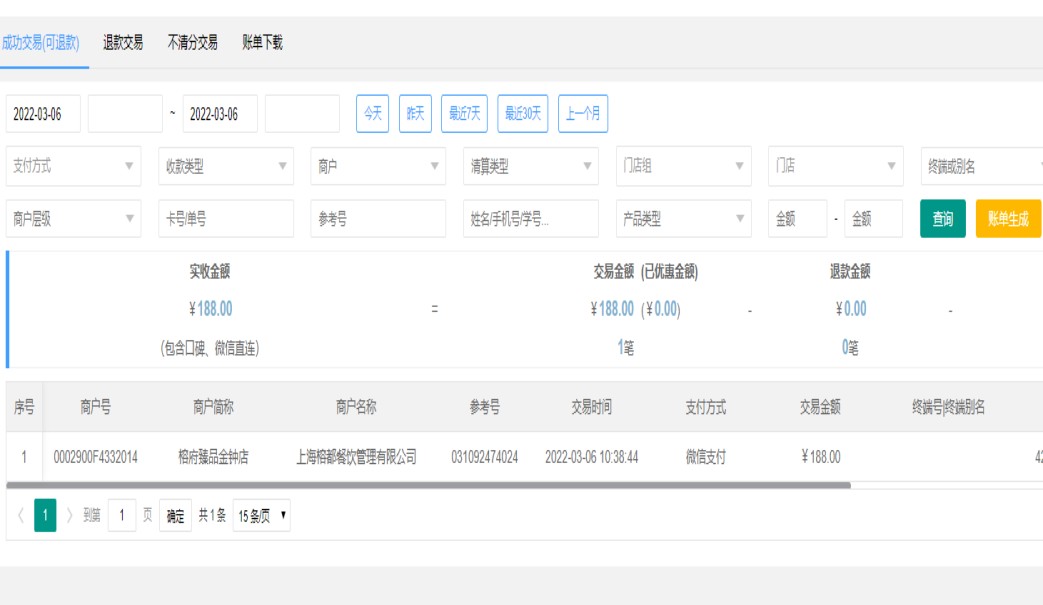Open the 15条/页 page size selector
Image resolution: width=1043 pixels, height=605 pixels.
(x=262, y=516)
